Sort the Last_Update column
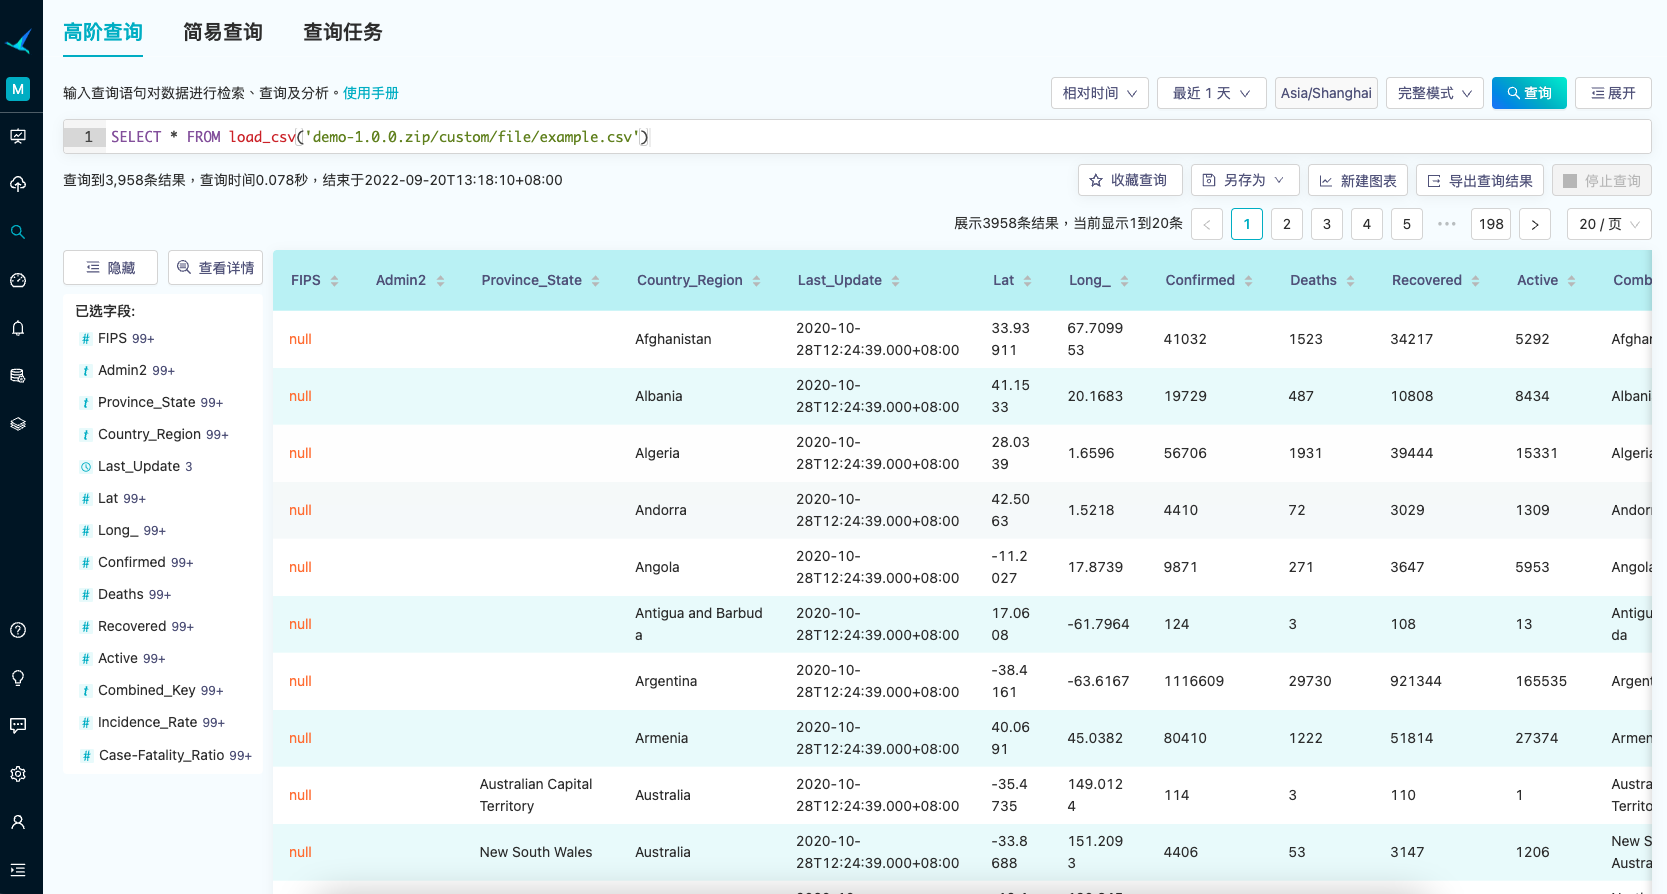Image resolution: width=1667 pixels, height=894 pixels. 895,281
